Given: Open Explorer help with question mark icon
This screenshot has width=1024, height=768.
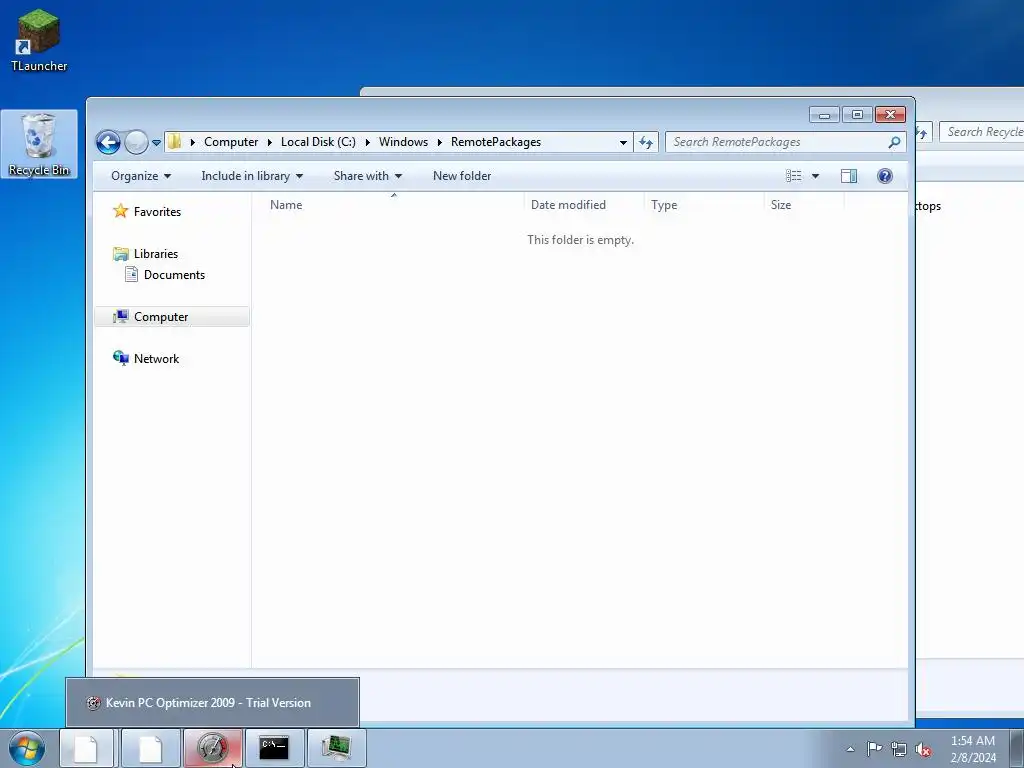Looking at the screenshot, I should pos(885,176).
